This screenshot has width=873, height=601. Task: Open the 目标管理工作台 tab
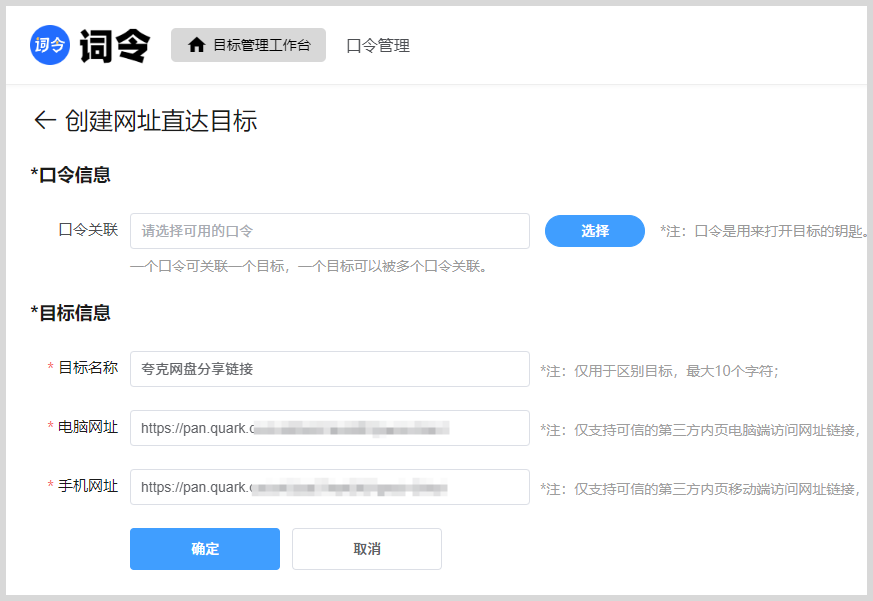pos(248,45)
